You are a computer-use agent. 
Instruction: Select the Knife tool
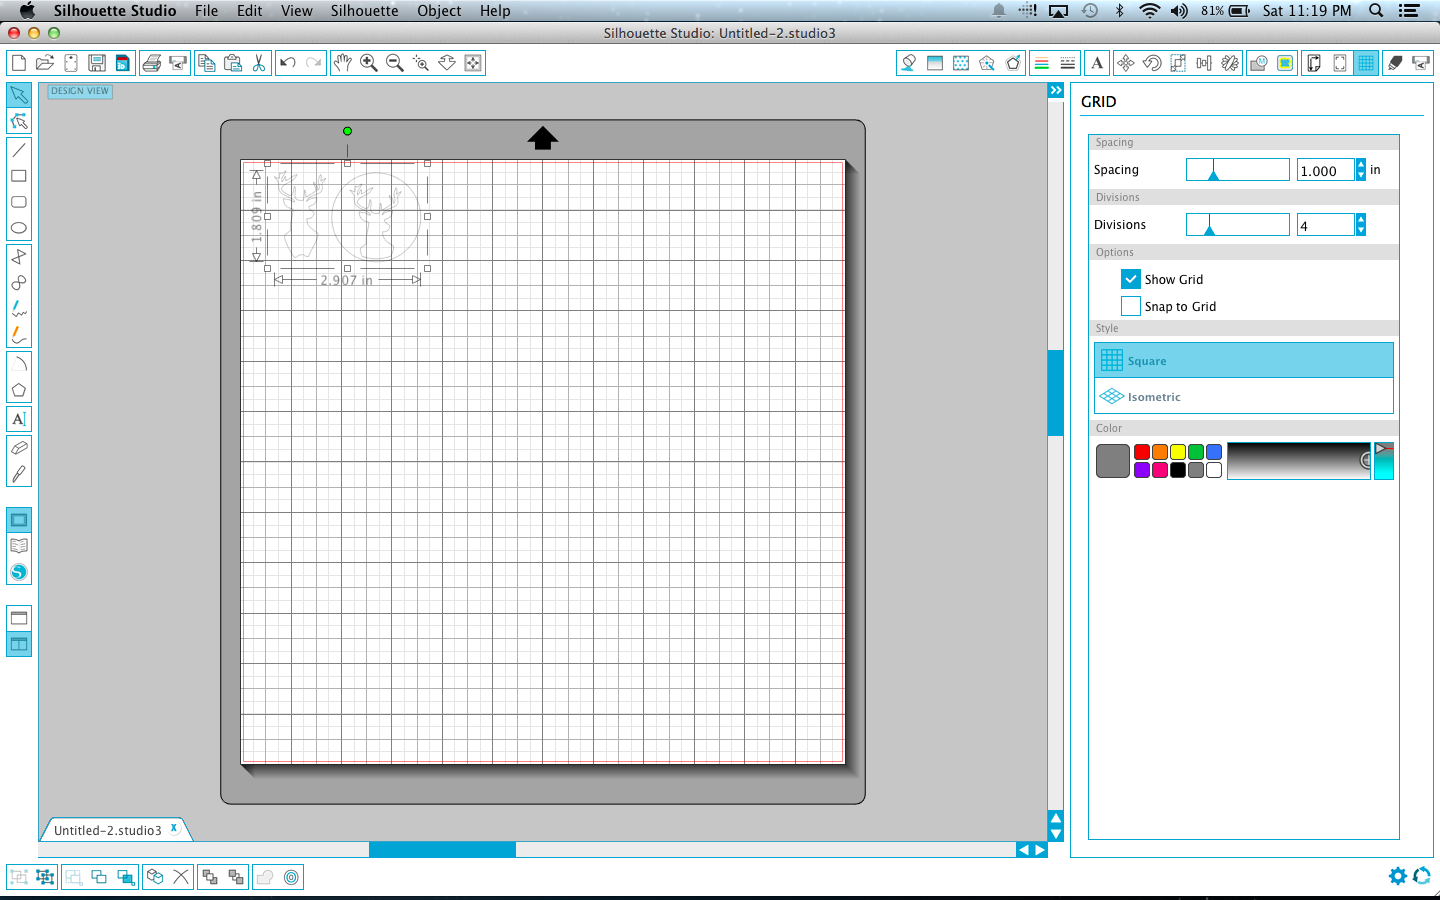[x=19, y=473]
